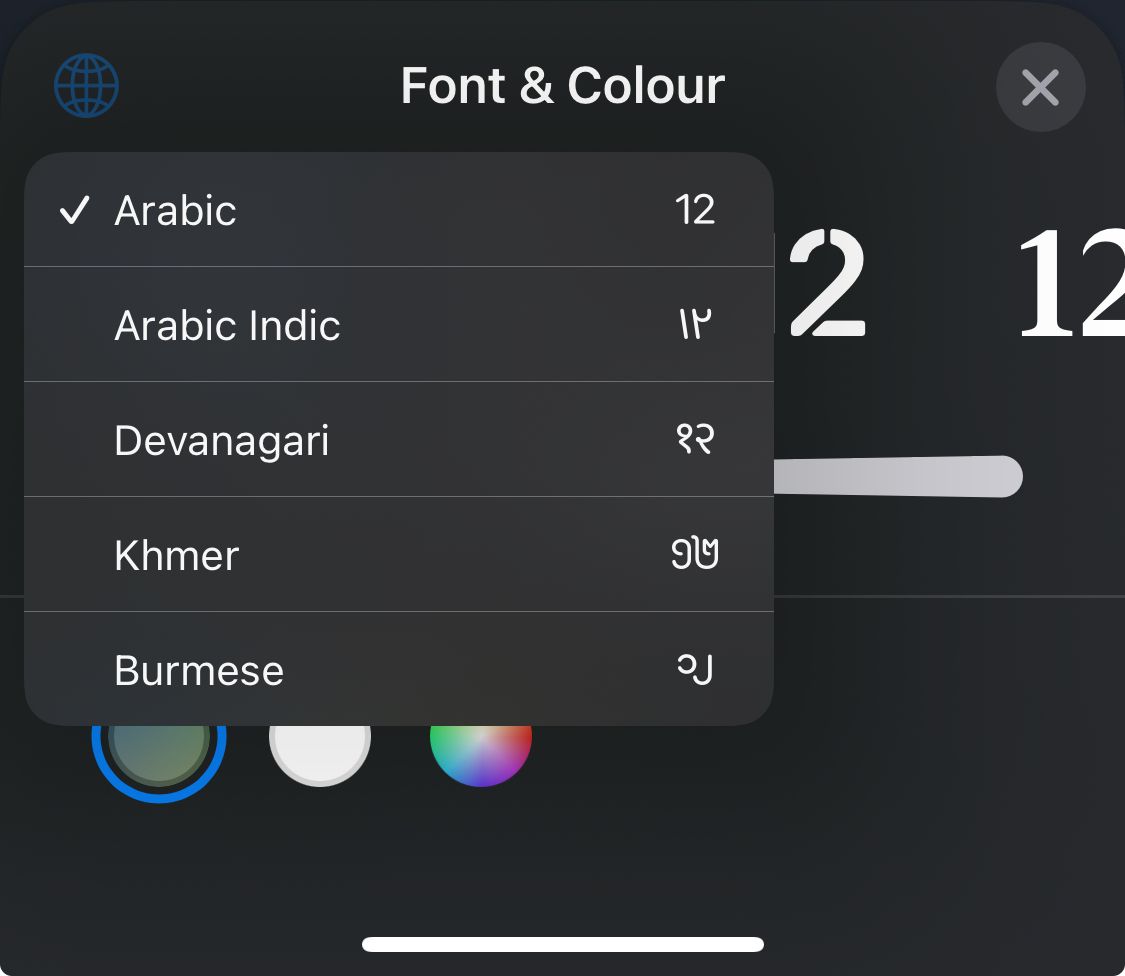
Task: Choose Arabic Indic numerals
Action: pyautogui.click(x=399, y=324)
